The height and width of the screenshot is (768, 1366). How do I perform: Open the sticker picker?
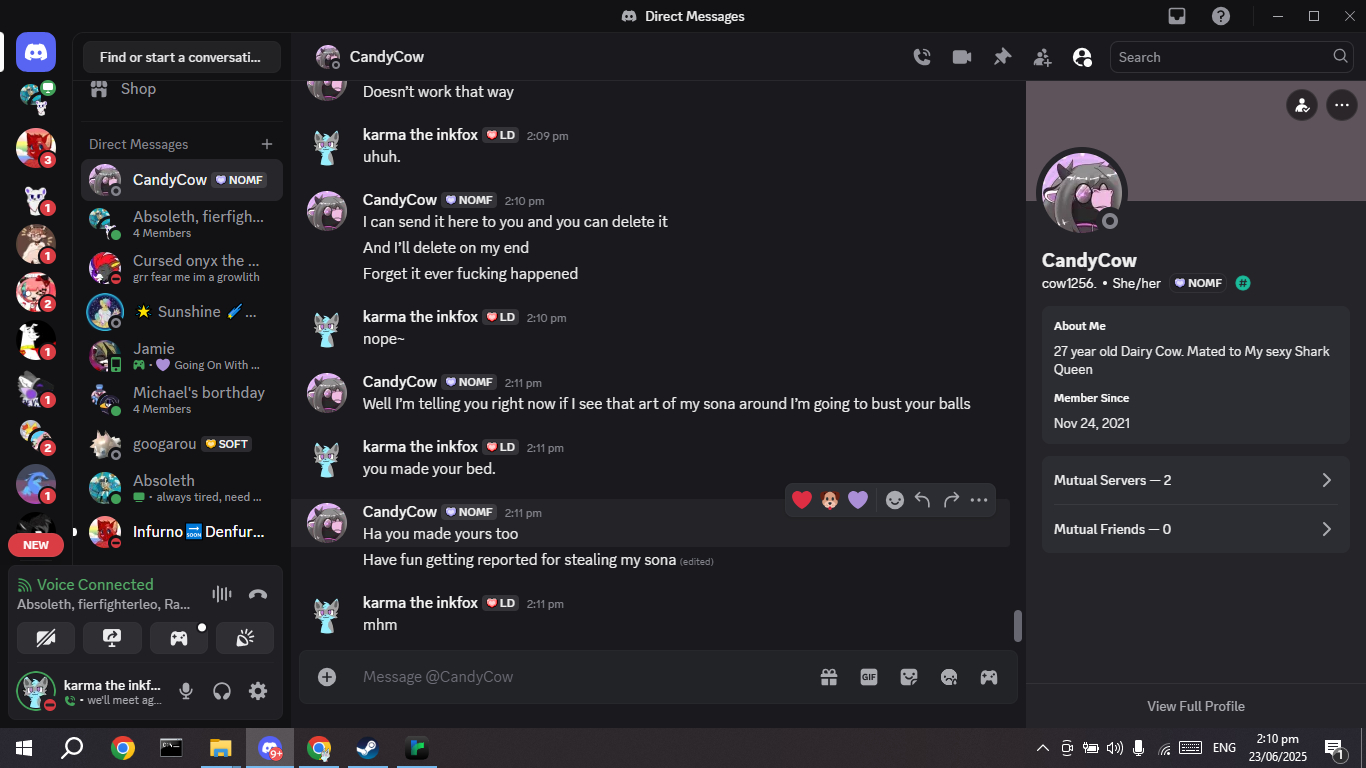coord(909,677)
